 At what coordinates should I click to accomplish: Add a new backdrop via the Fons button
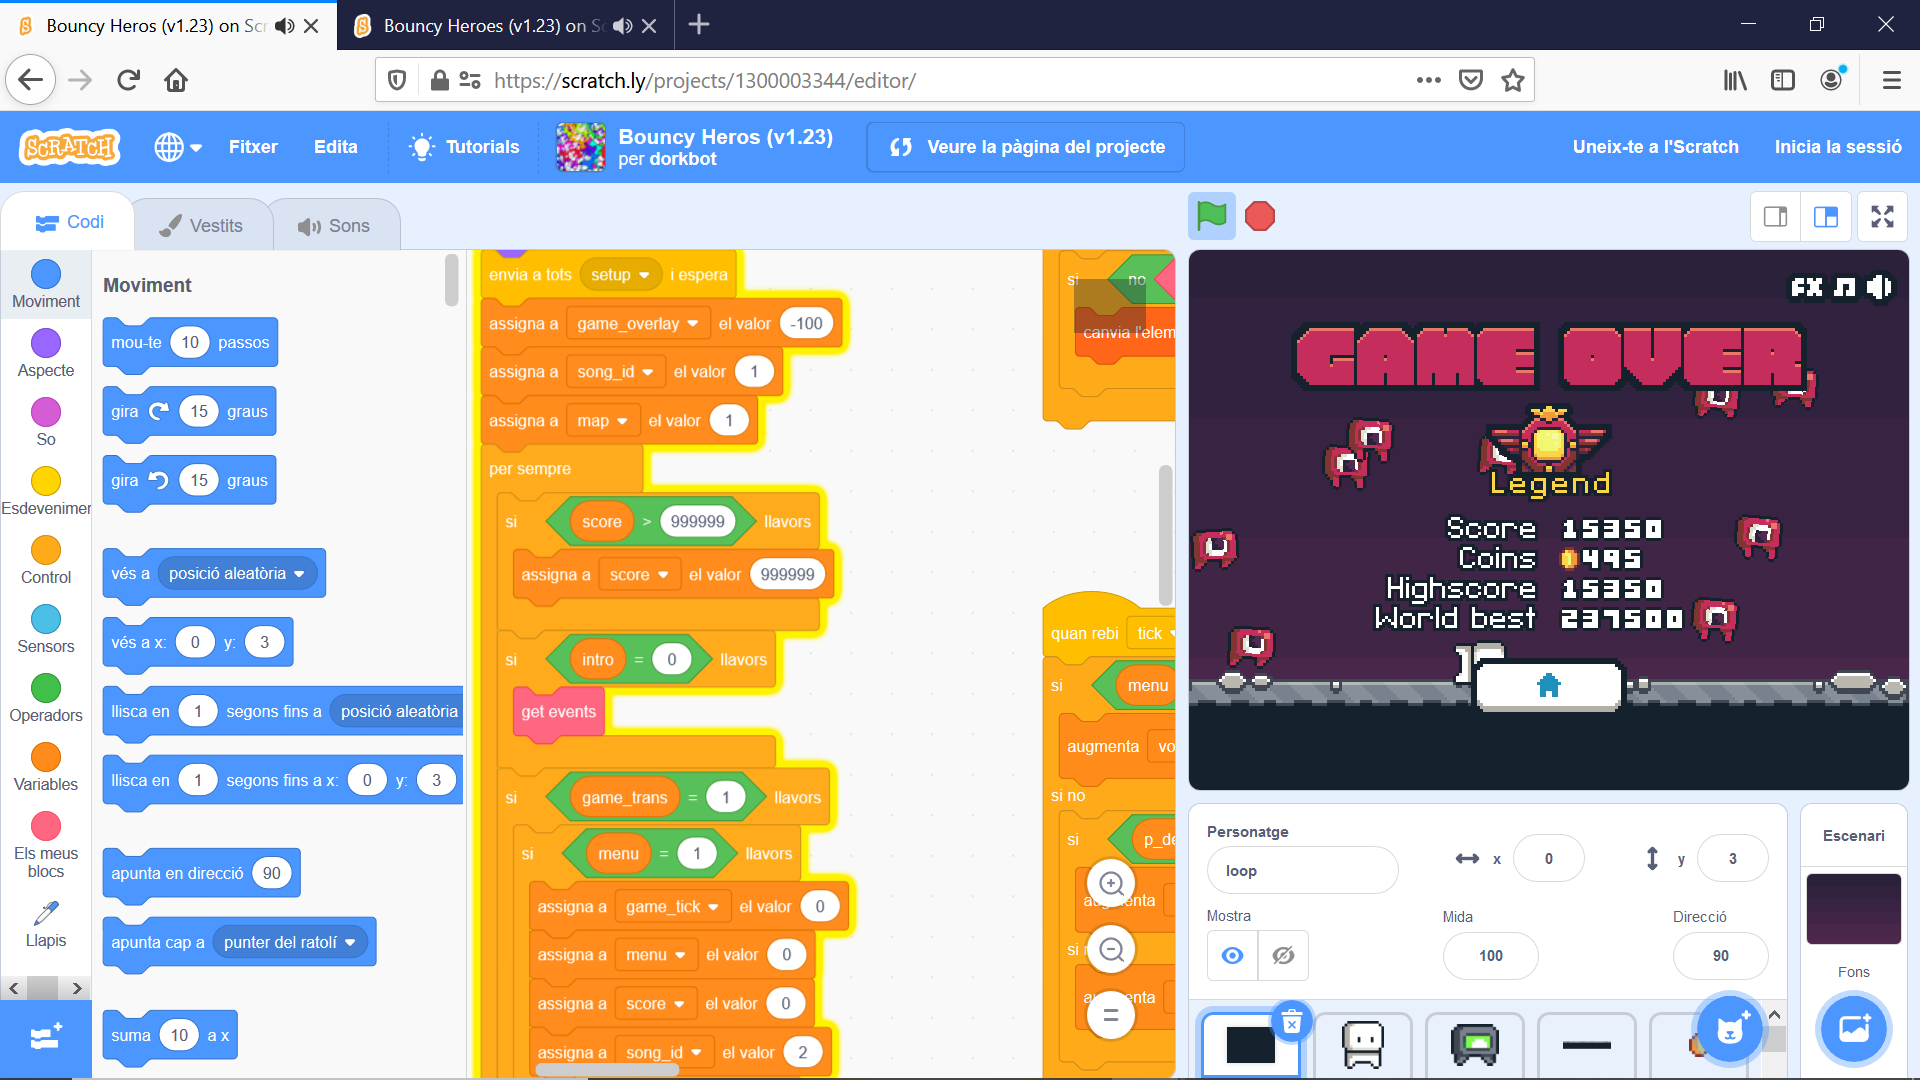point(1853,1029)
